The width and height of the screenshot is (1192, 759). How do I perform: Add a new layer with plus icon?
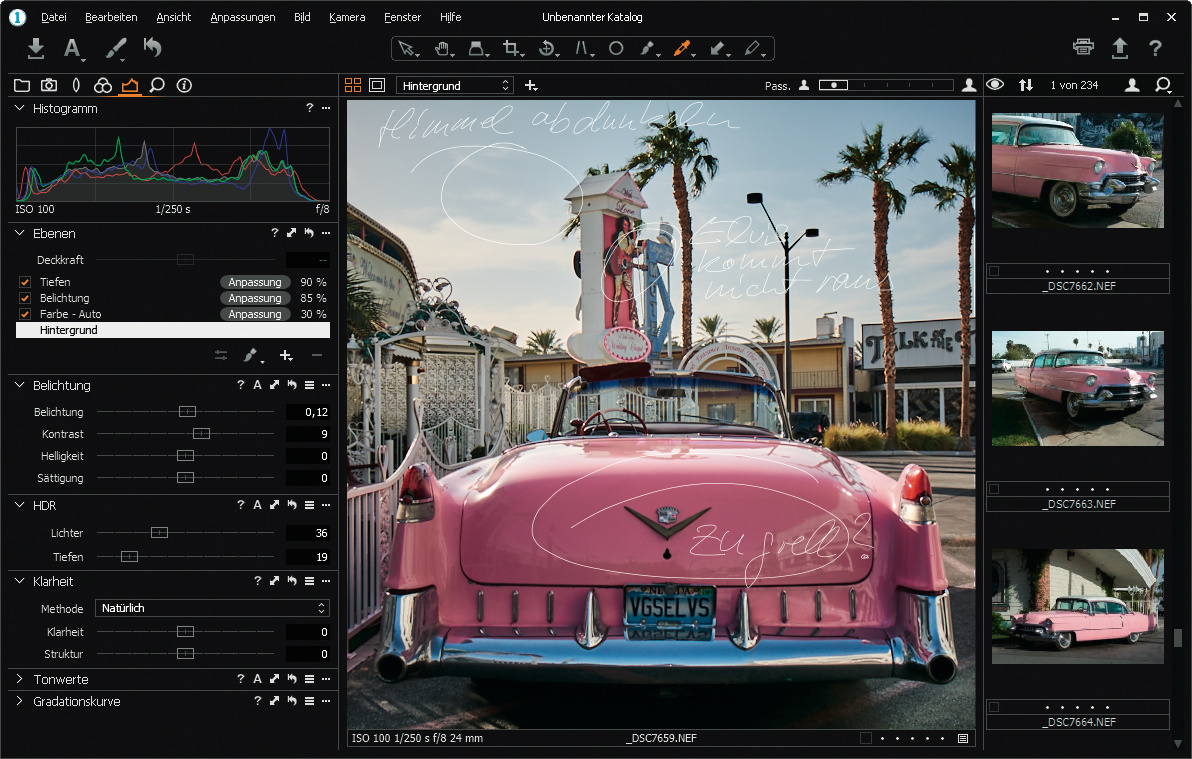coord(286,355)
